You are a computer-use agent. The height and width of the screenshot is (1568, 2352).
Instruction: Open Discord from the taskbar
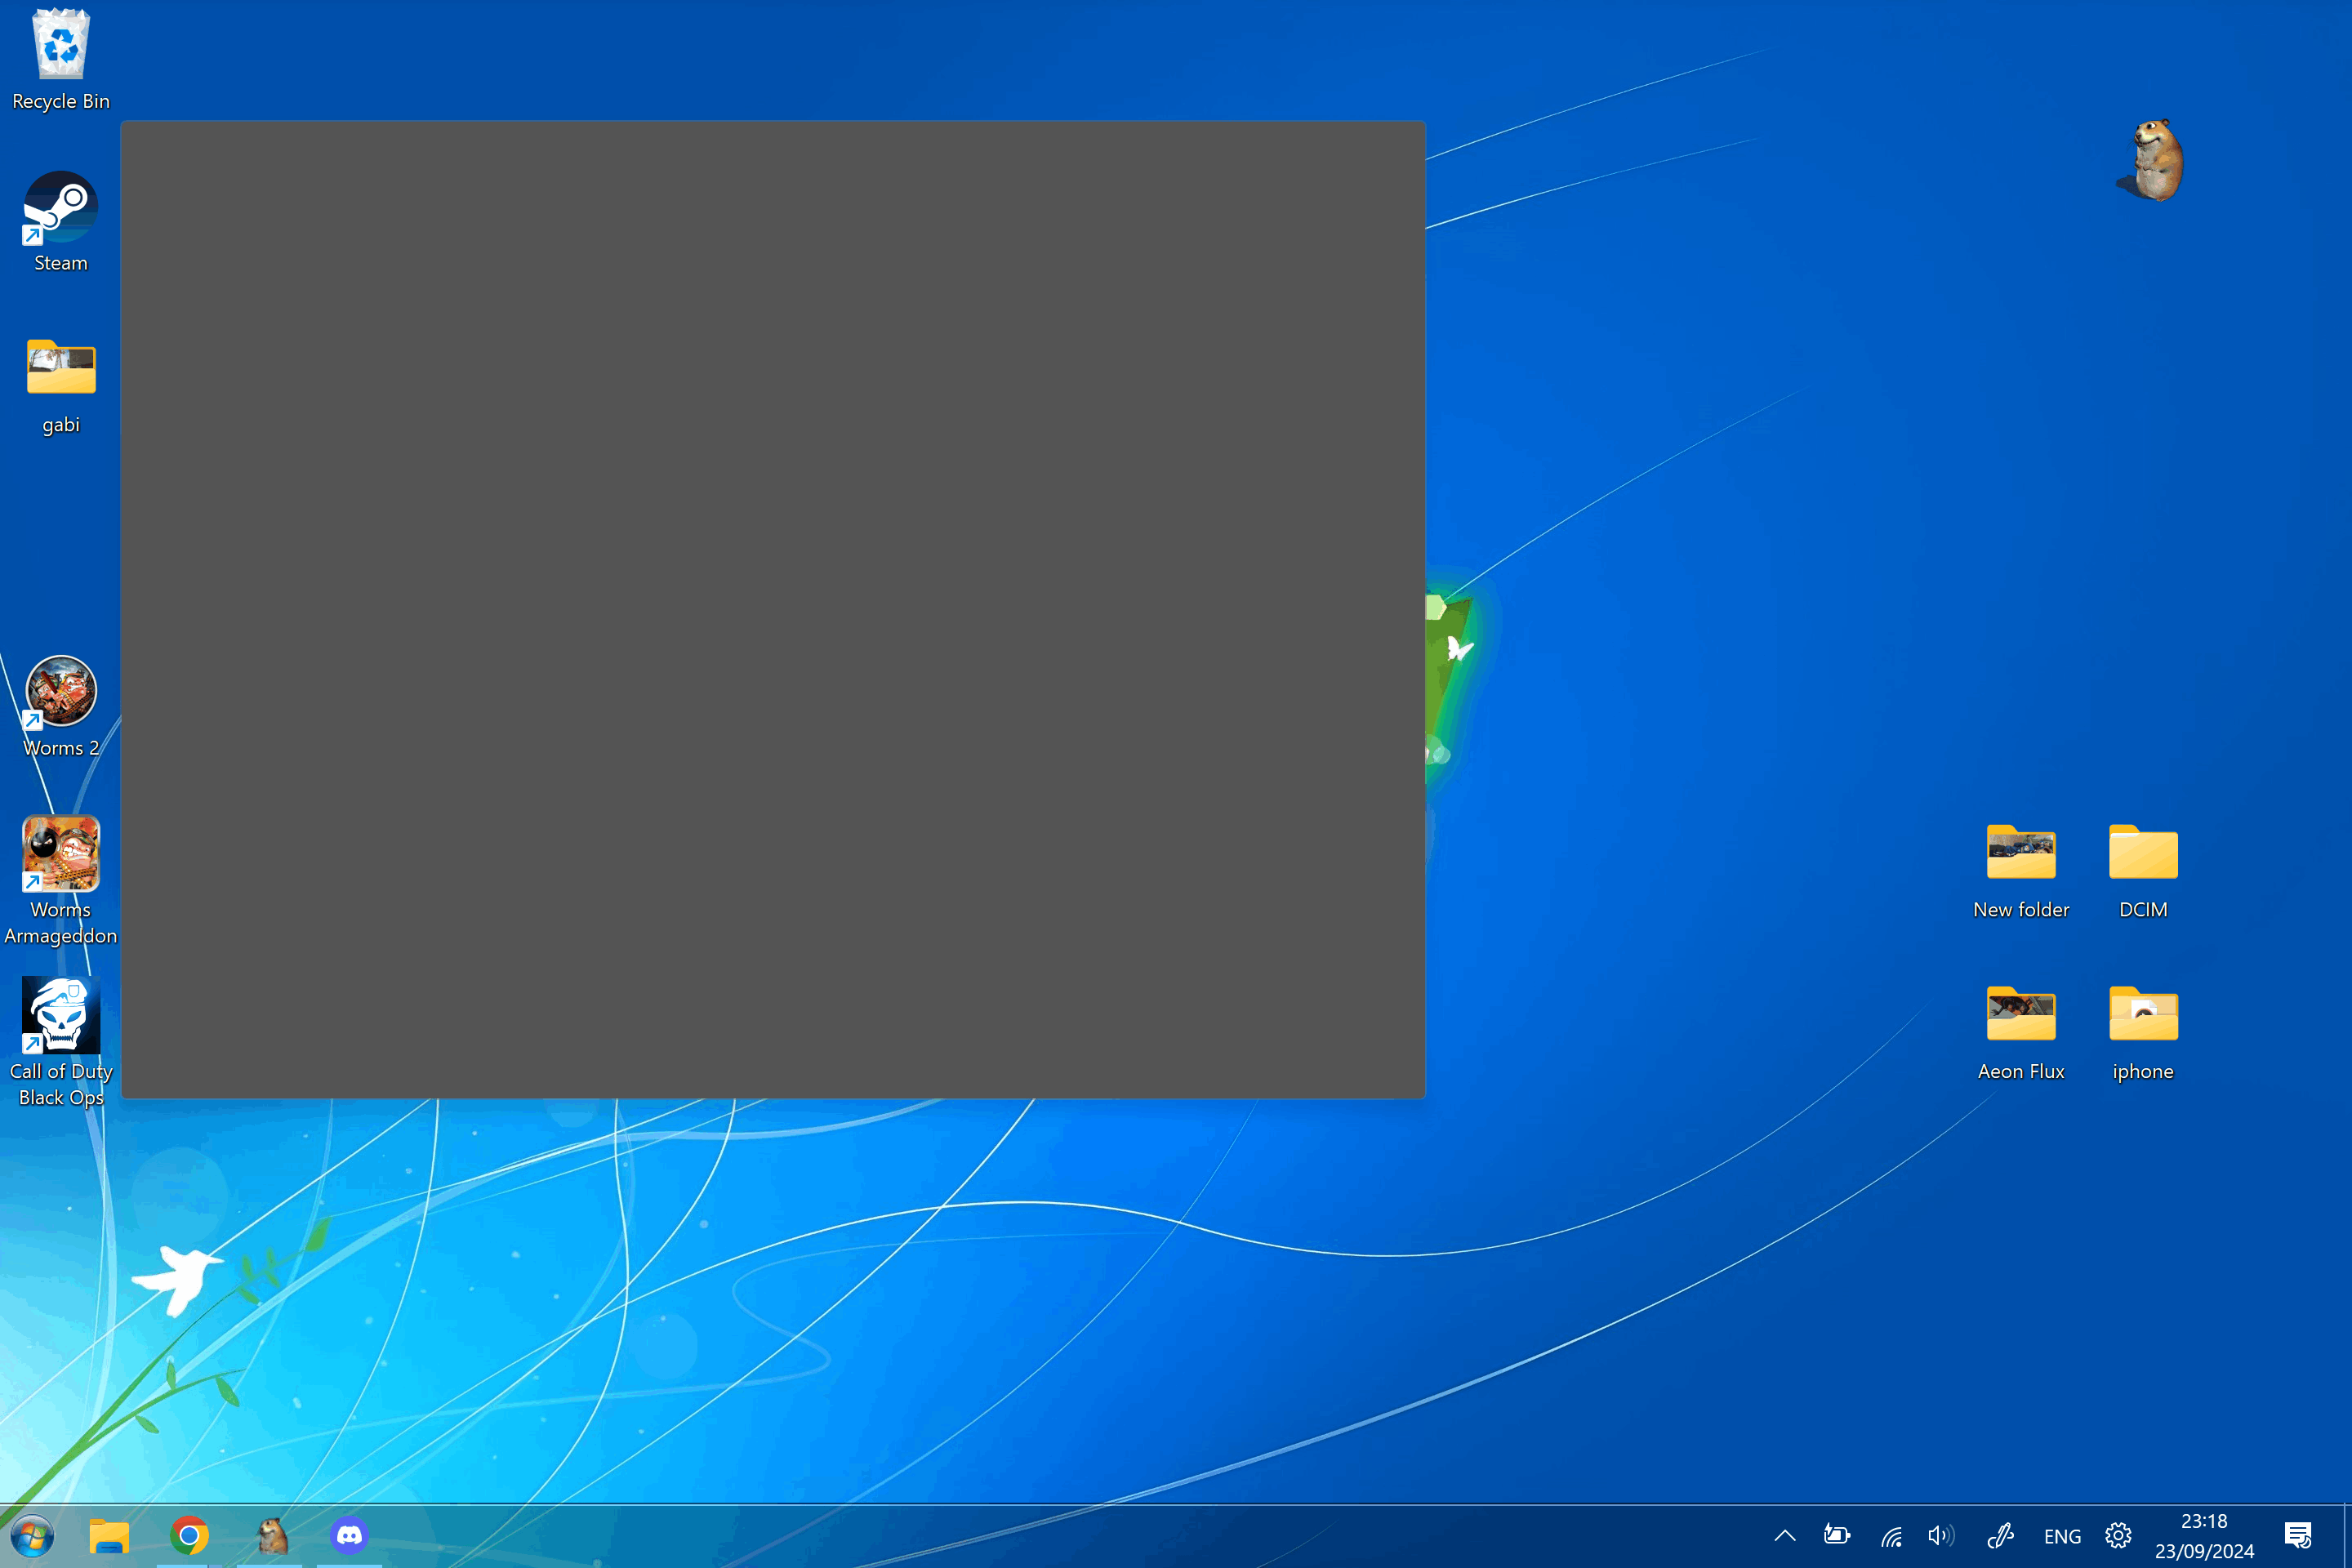349,1534
